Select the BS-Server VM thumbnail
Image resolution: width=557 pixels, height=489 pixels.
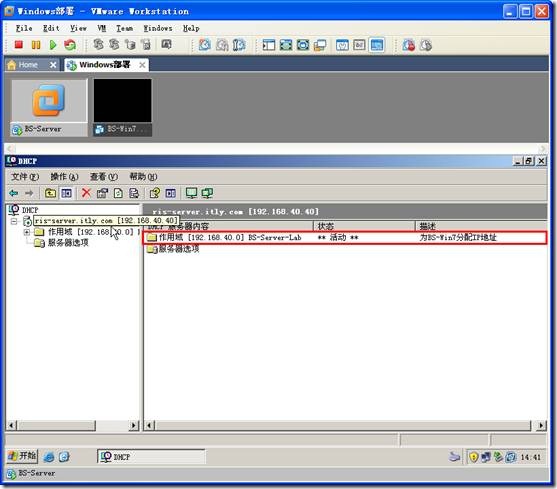coord(49,108)
